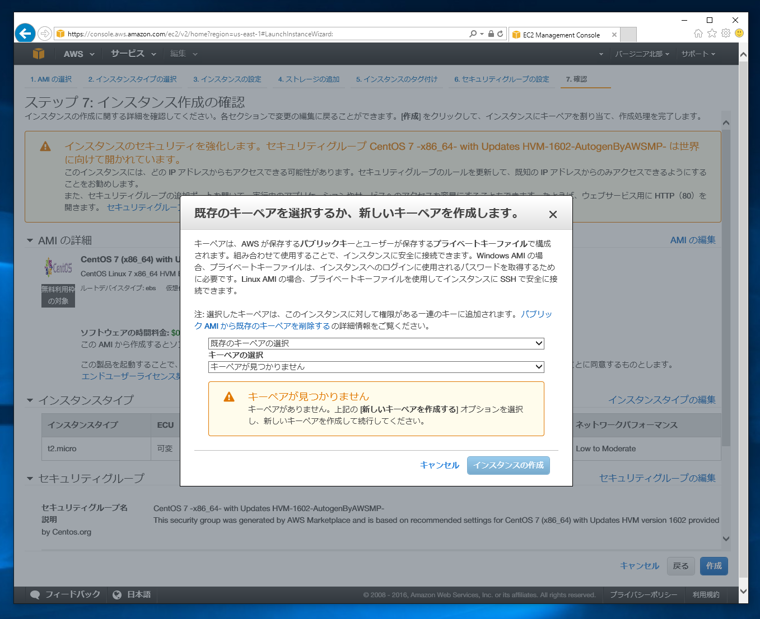The width and height of the screenshot is (760, 619).
Task: Click the new tab button
Action: (x=628, y=35)
